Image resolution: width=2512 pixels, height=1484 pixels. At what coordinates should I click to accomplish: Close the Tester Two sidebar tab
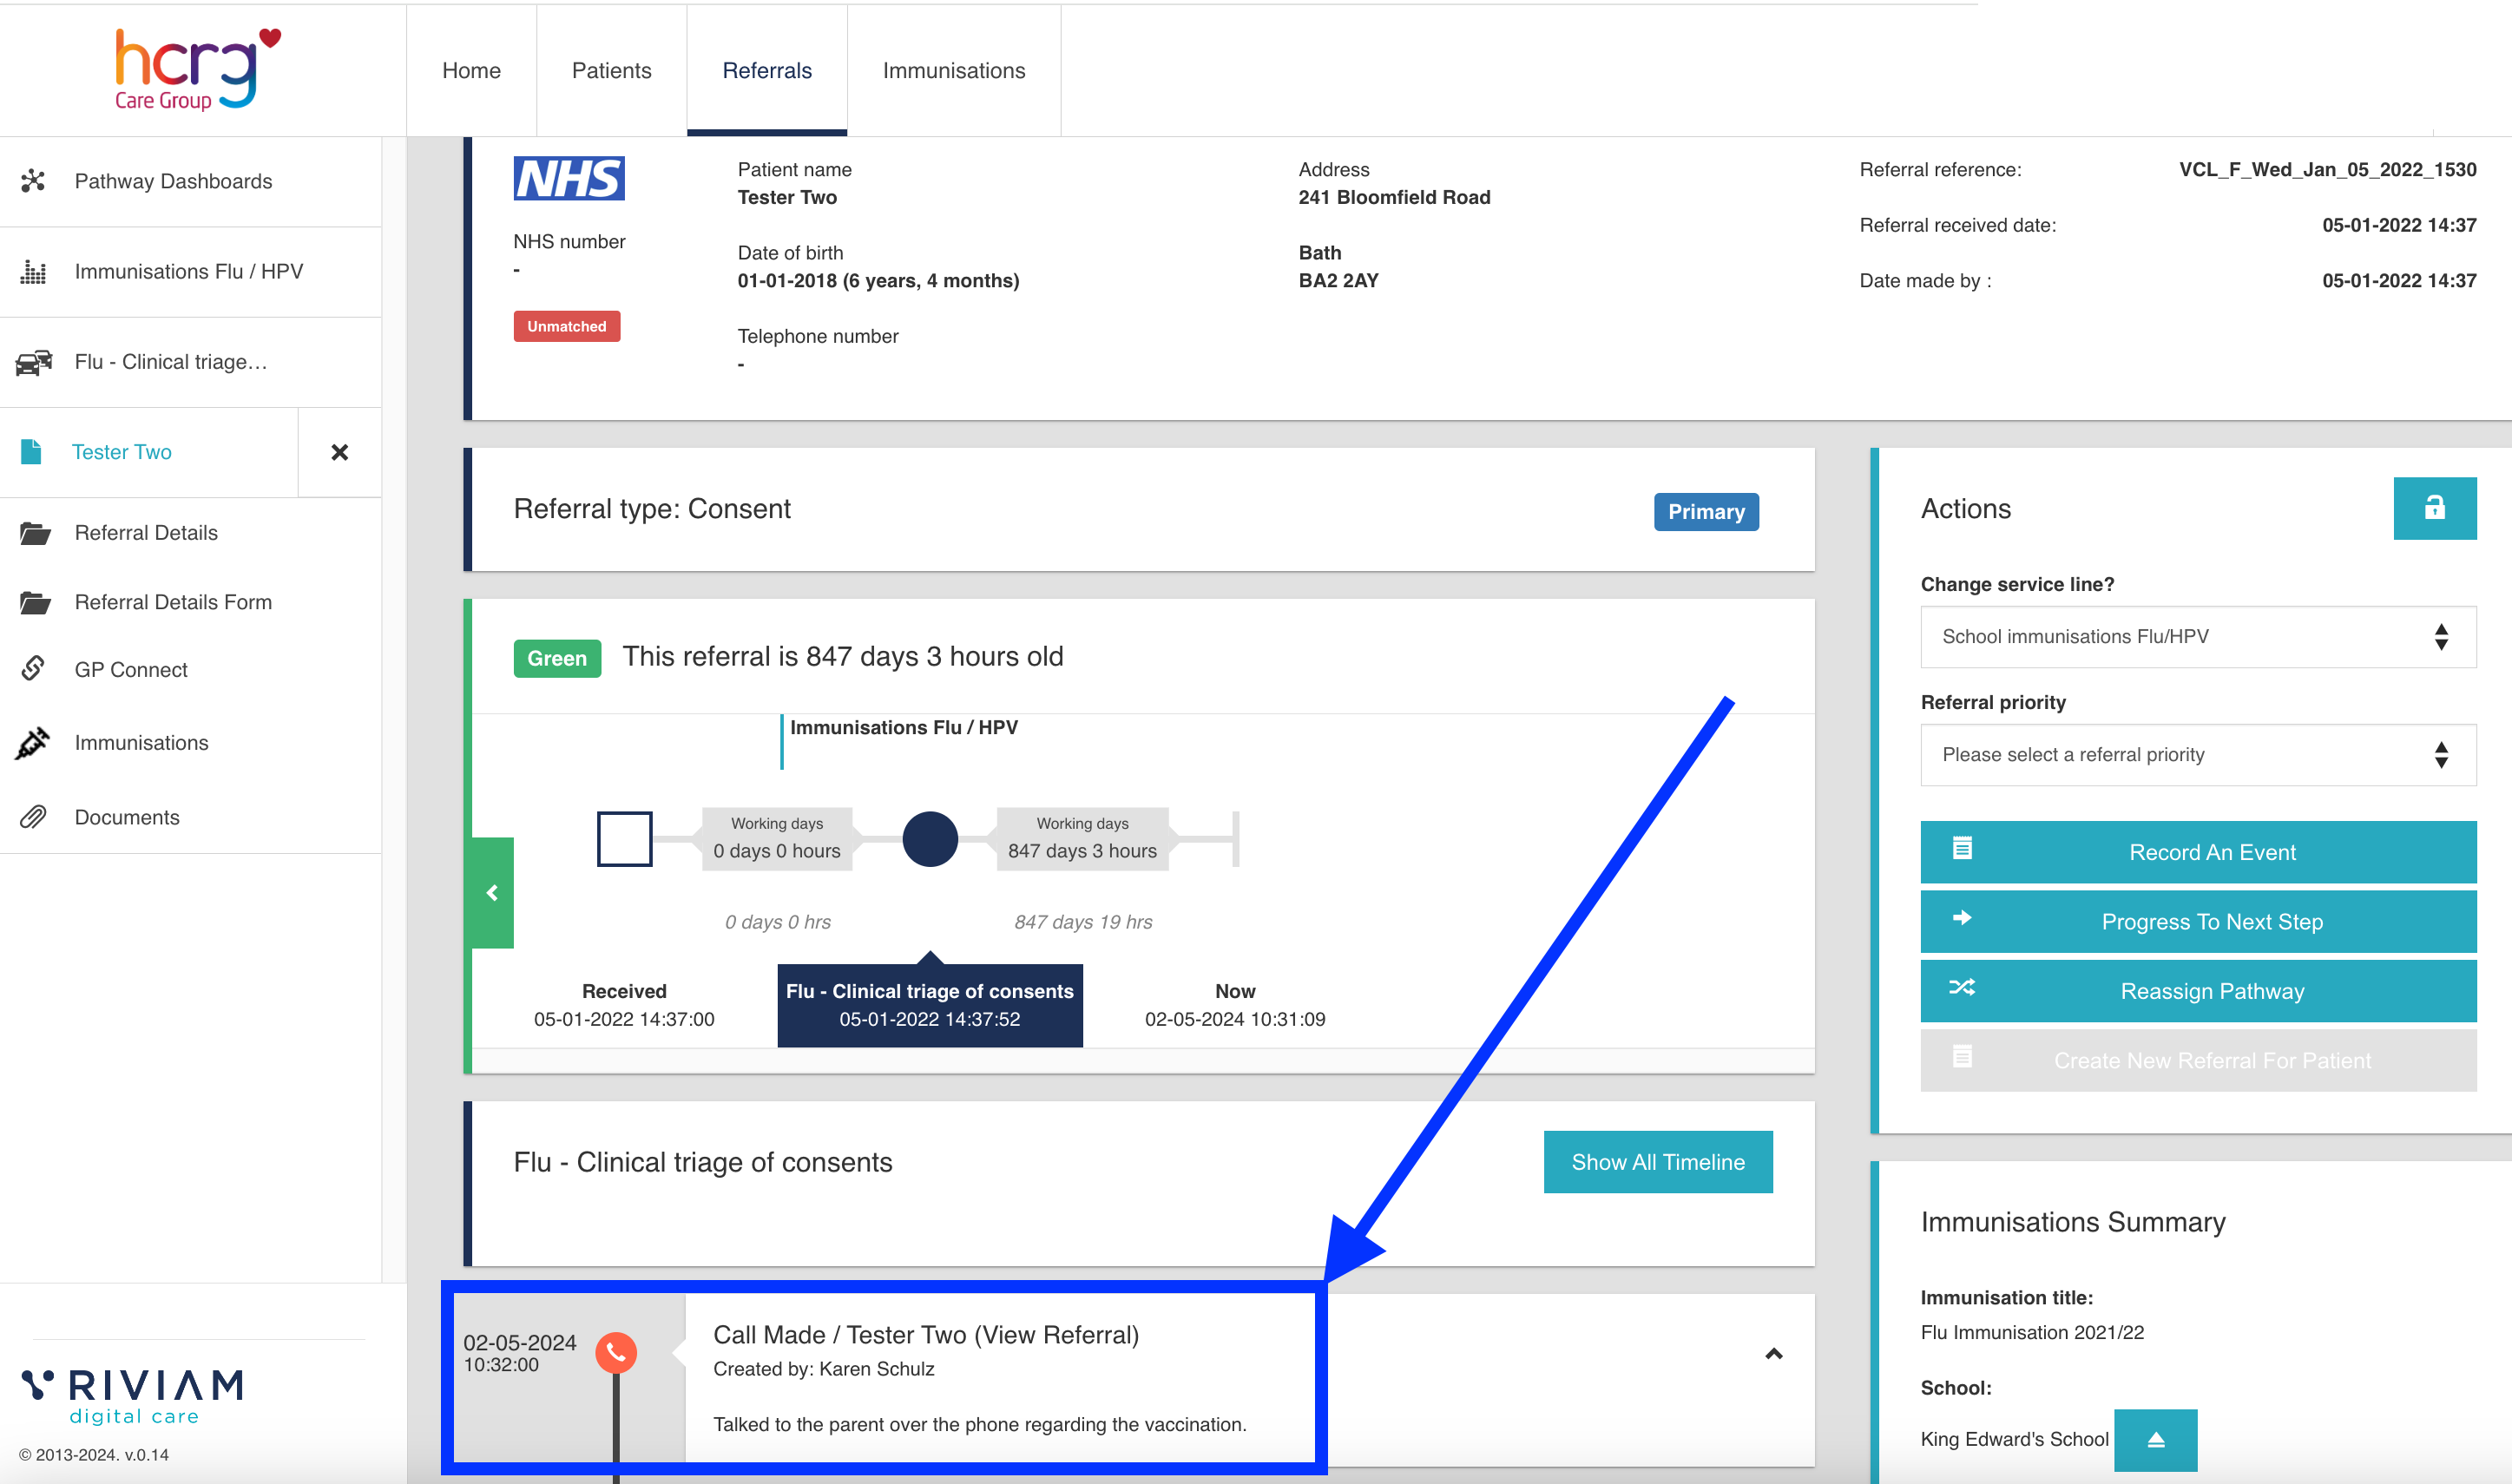pos(340,453)
